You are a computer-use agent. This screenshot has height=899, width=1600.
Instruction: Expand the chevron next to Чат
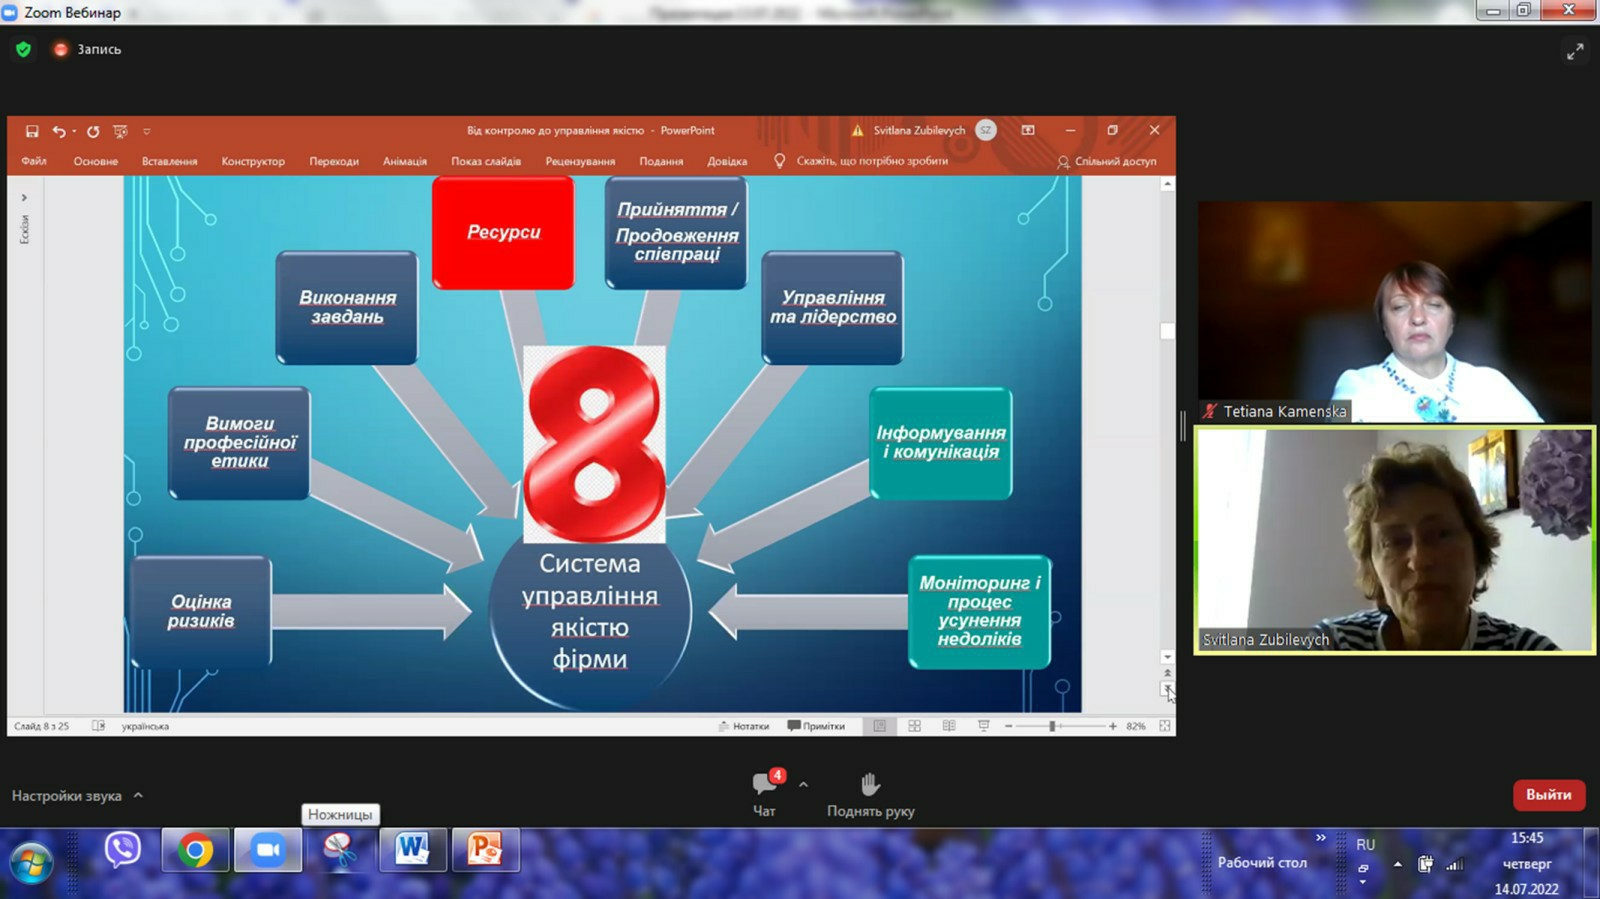click(x=803, y=785)
